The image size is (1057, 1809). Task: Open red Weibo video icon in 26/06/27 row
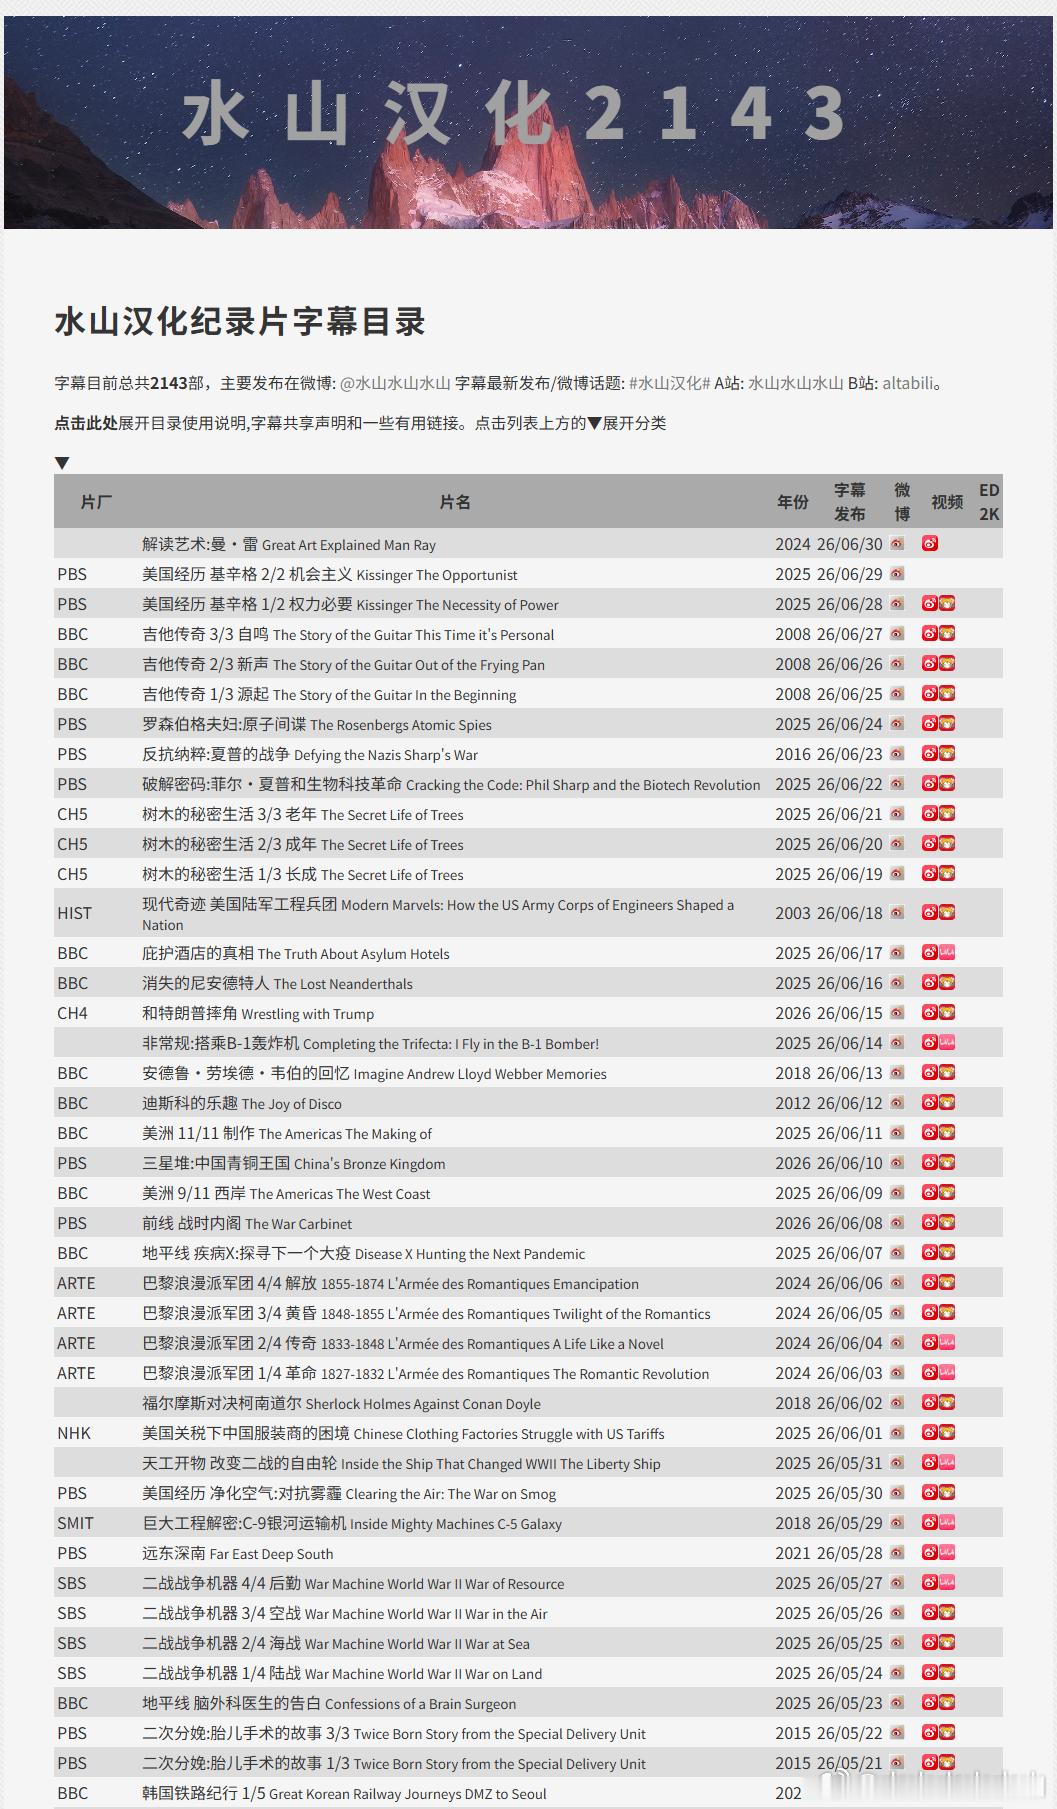click(x=930, y=633)
